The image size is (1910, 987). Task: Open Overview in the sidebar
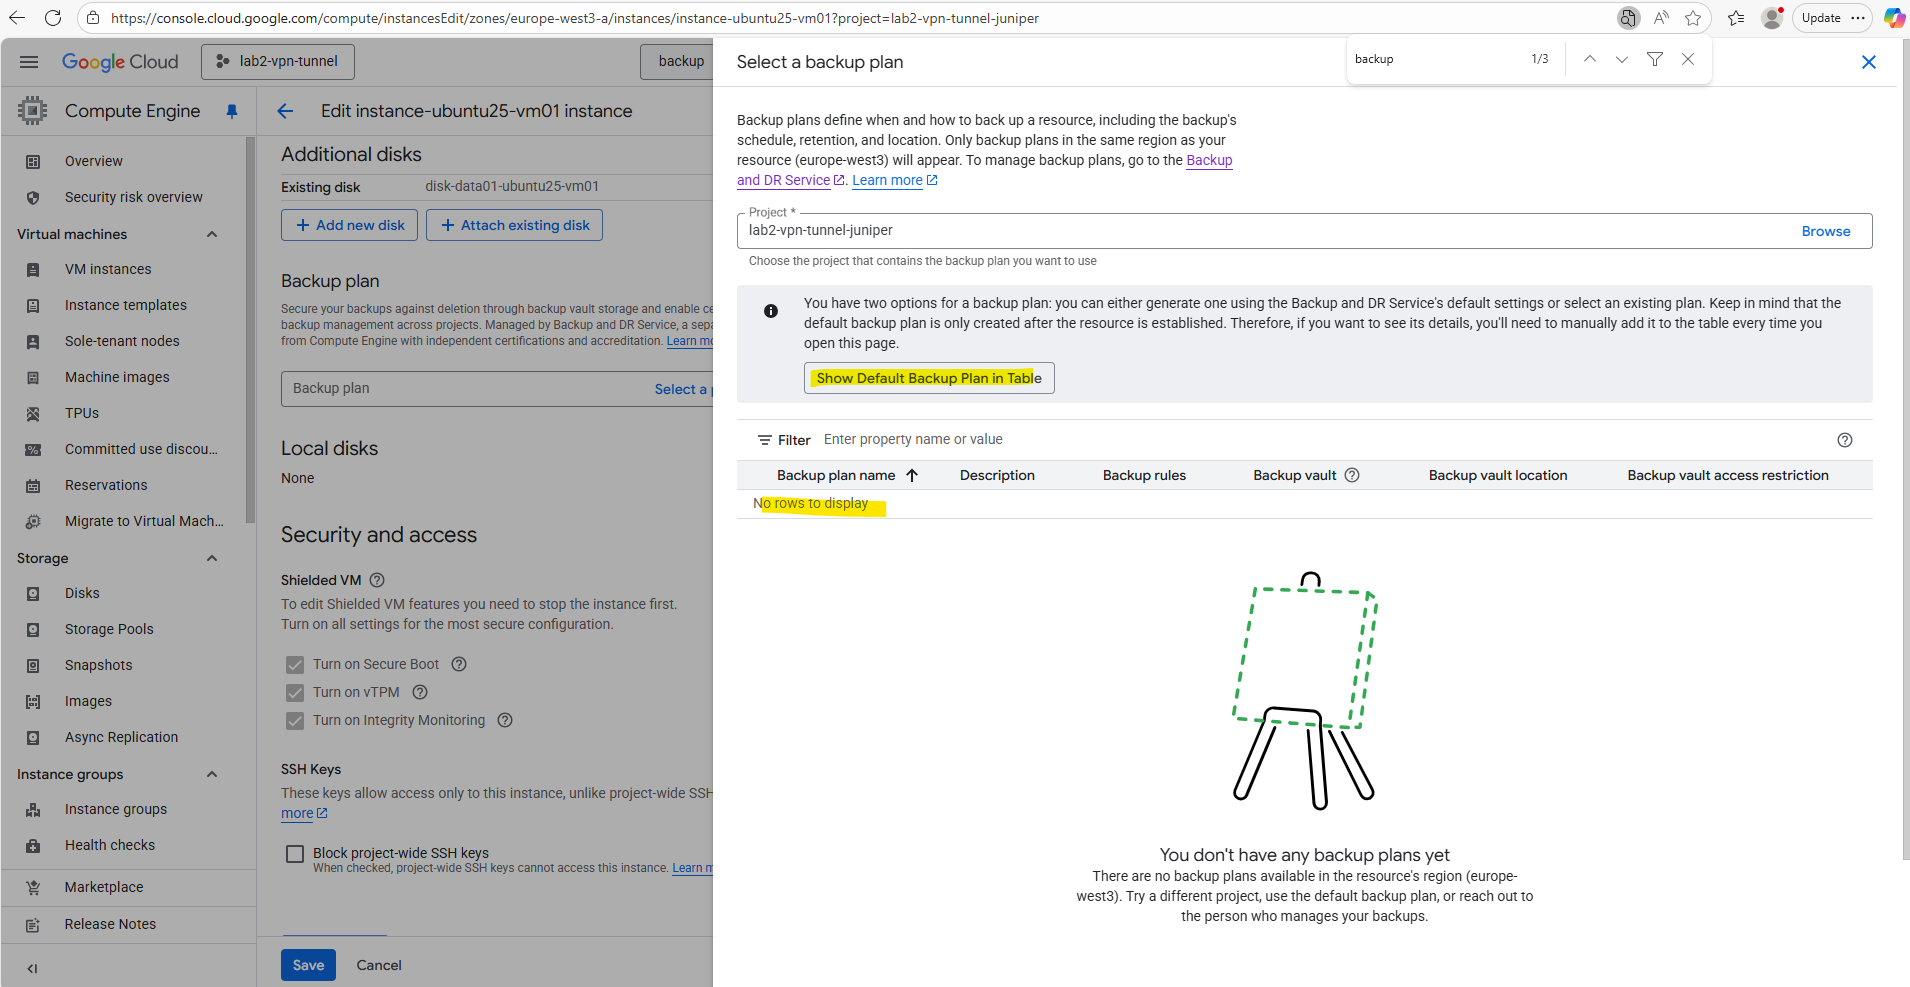coord(94,161)
